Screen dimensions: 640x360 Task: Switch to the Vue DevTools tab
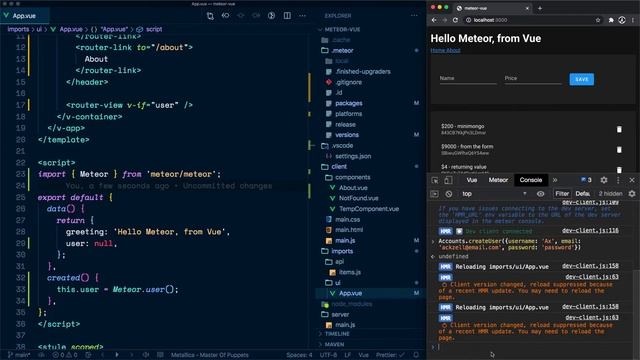point(472,180)
